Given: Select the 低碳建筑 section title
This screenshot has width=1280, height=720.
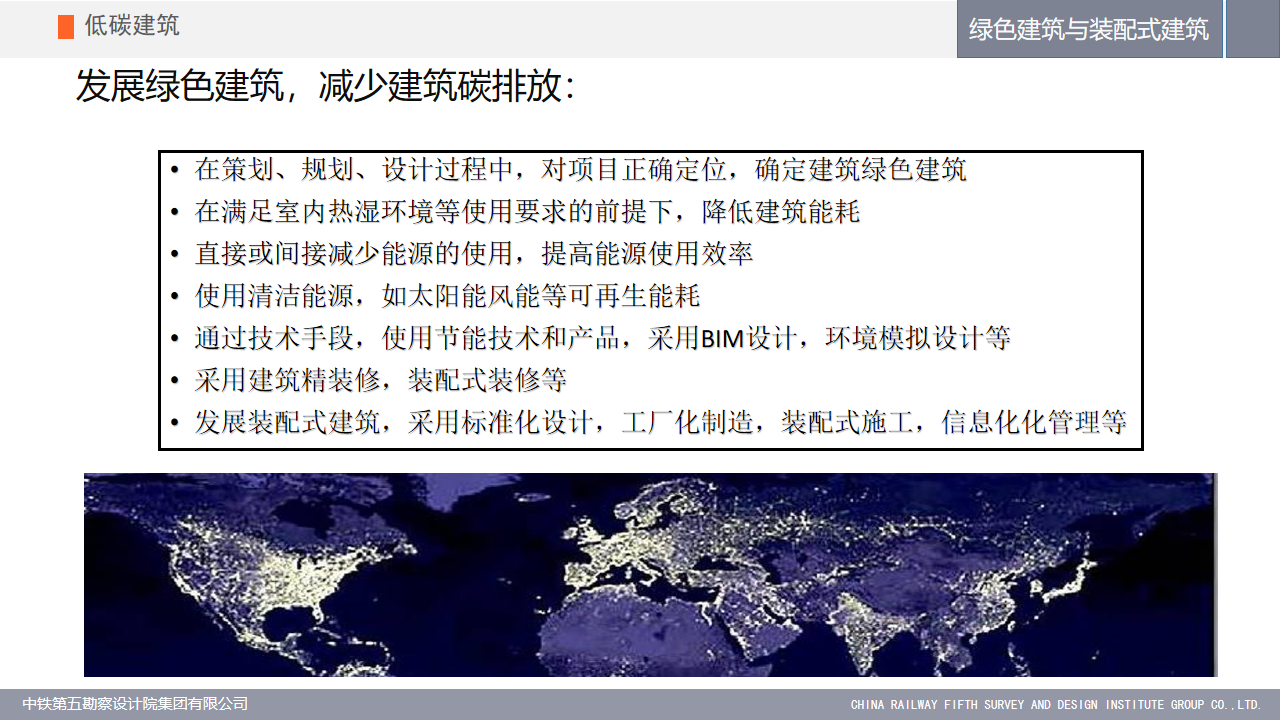Looking at the screenshot, I should click(132, 26).
